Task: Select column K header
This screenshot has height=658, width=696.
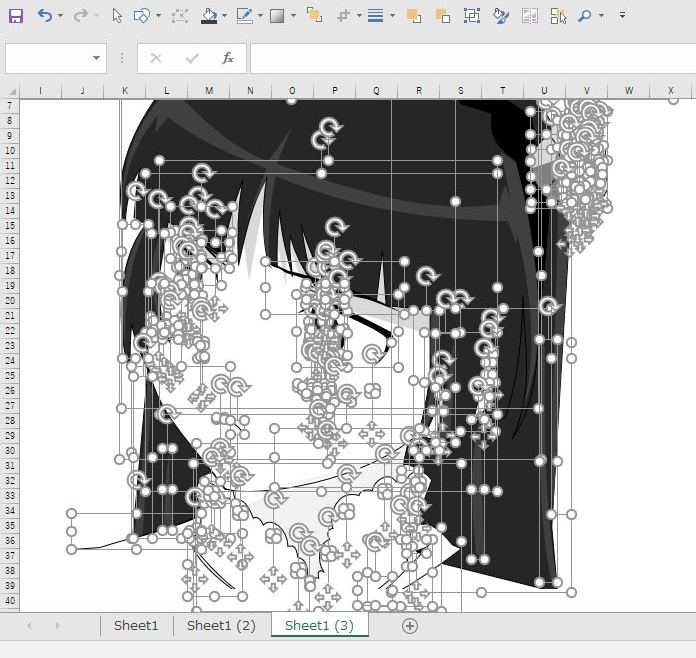Action: point(125,91)
